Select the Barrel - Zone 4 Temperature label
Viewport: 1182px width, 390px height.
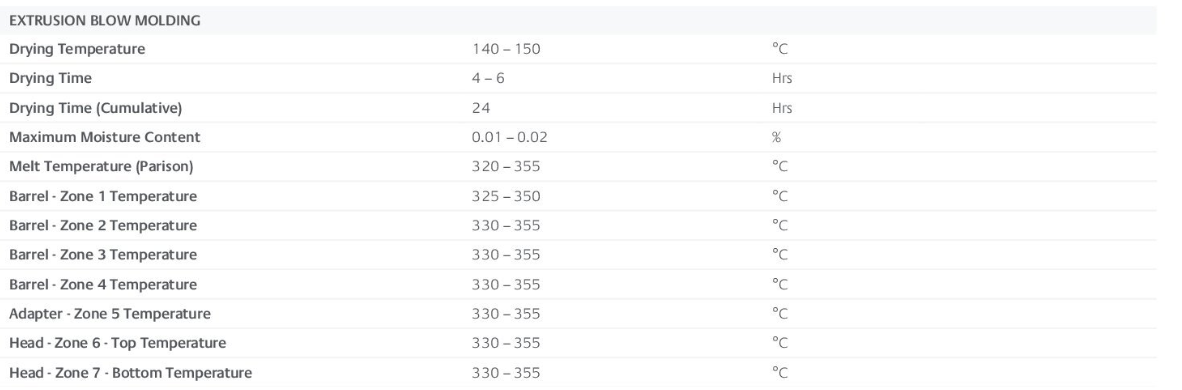(103, 284)
